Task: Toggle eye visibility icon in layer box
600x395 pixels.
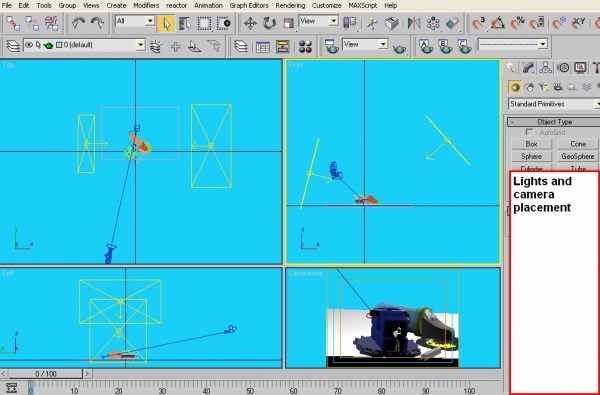Action: coord(29,45)
